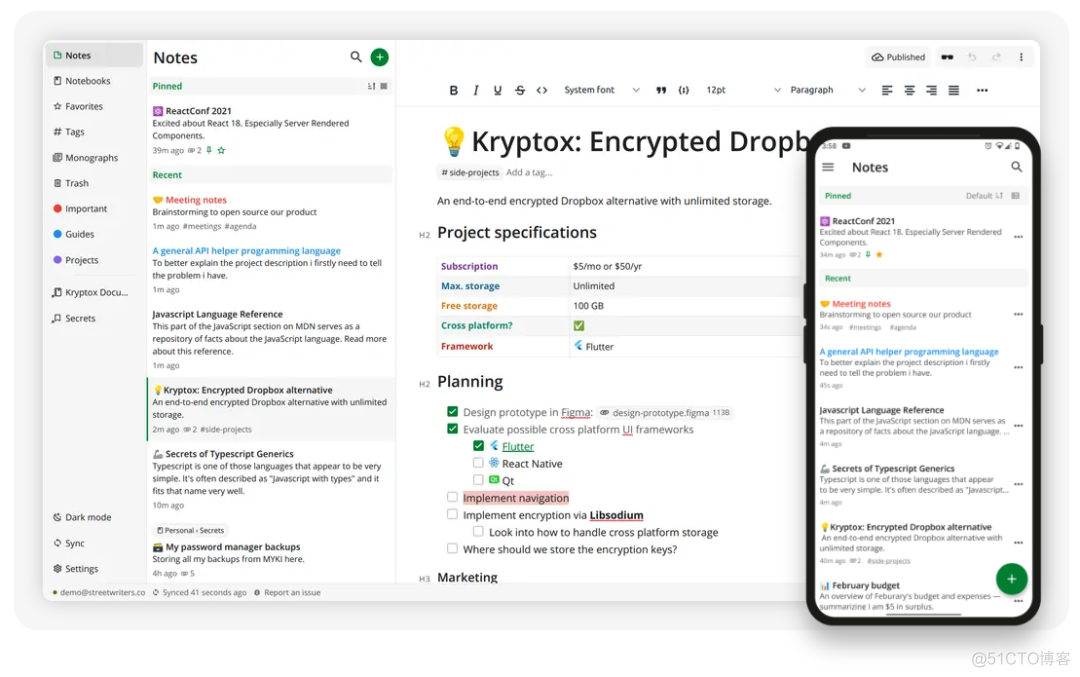Open more formatting options ellipsis in toolbar
The width and height of the screenshot is (1080, 677).
[x=982, y=90]
